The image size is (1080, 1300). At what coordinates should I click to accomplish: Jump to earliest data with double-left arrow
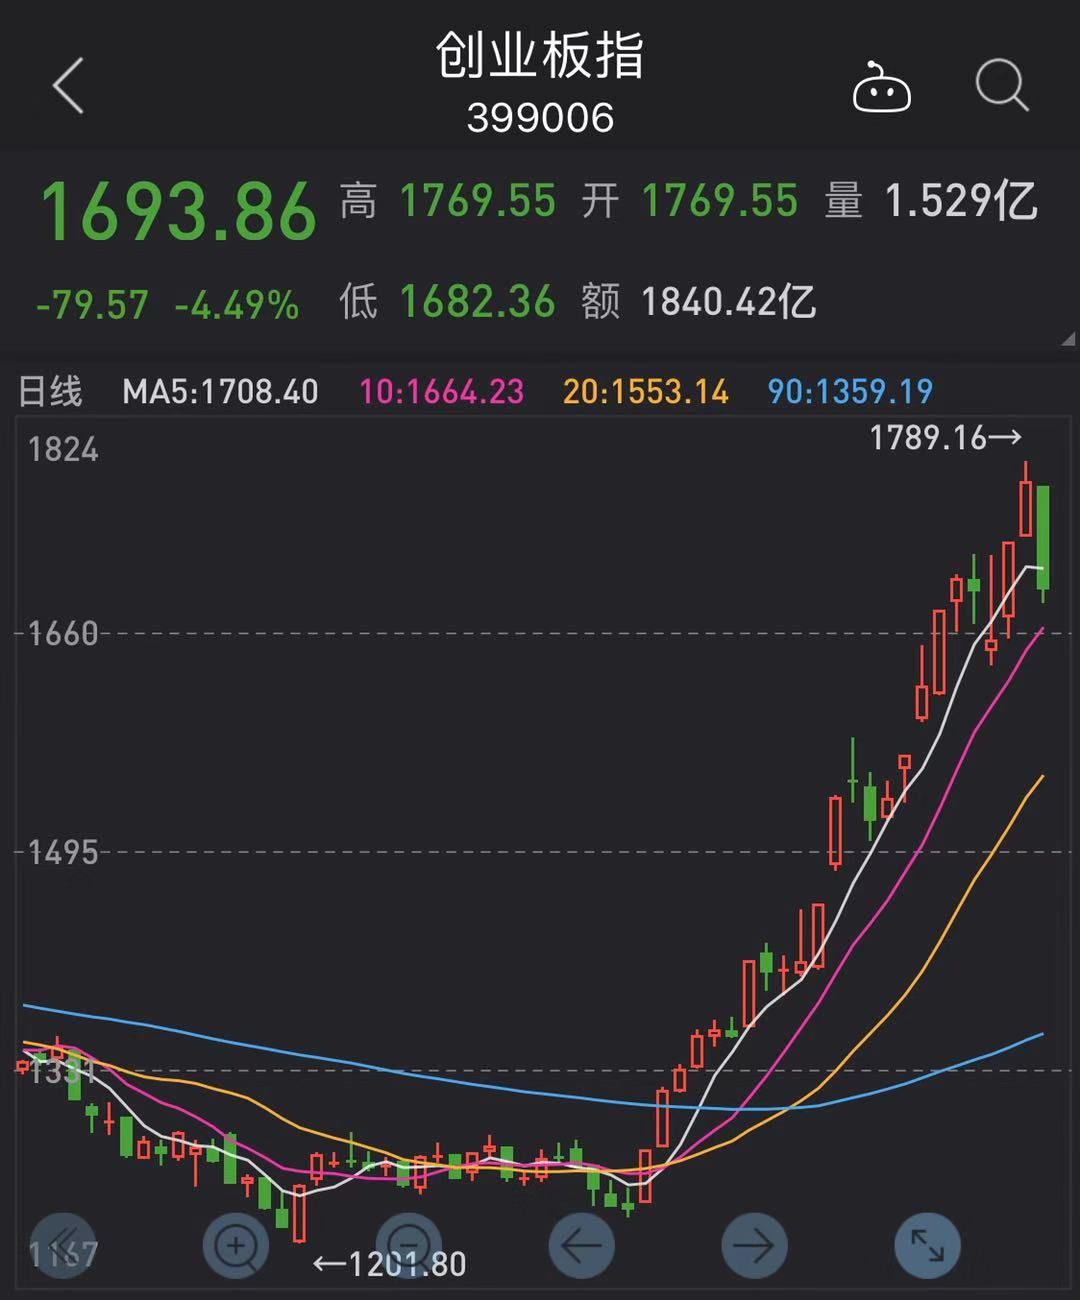point(62,1246)
